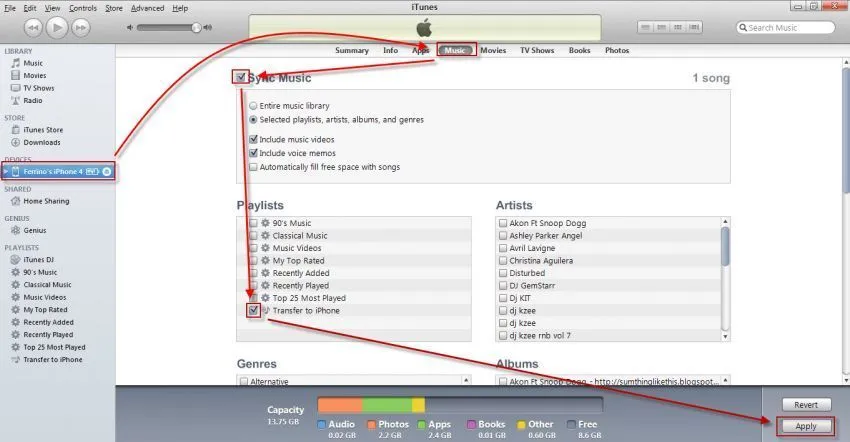This screenshot has height=442, width=850.
Task: Click the Genres list scroll-up arrow
Action: [466, 380]
